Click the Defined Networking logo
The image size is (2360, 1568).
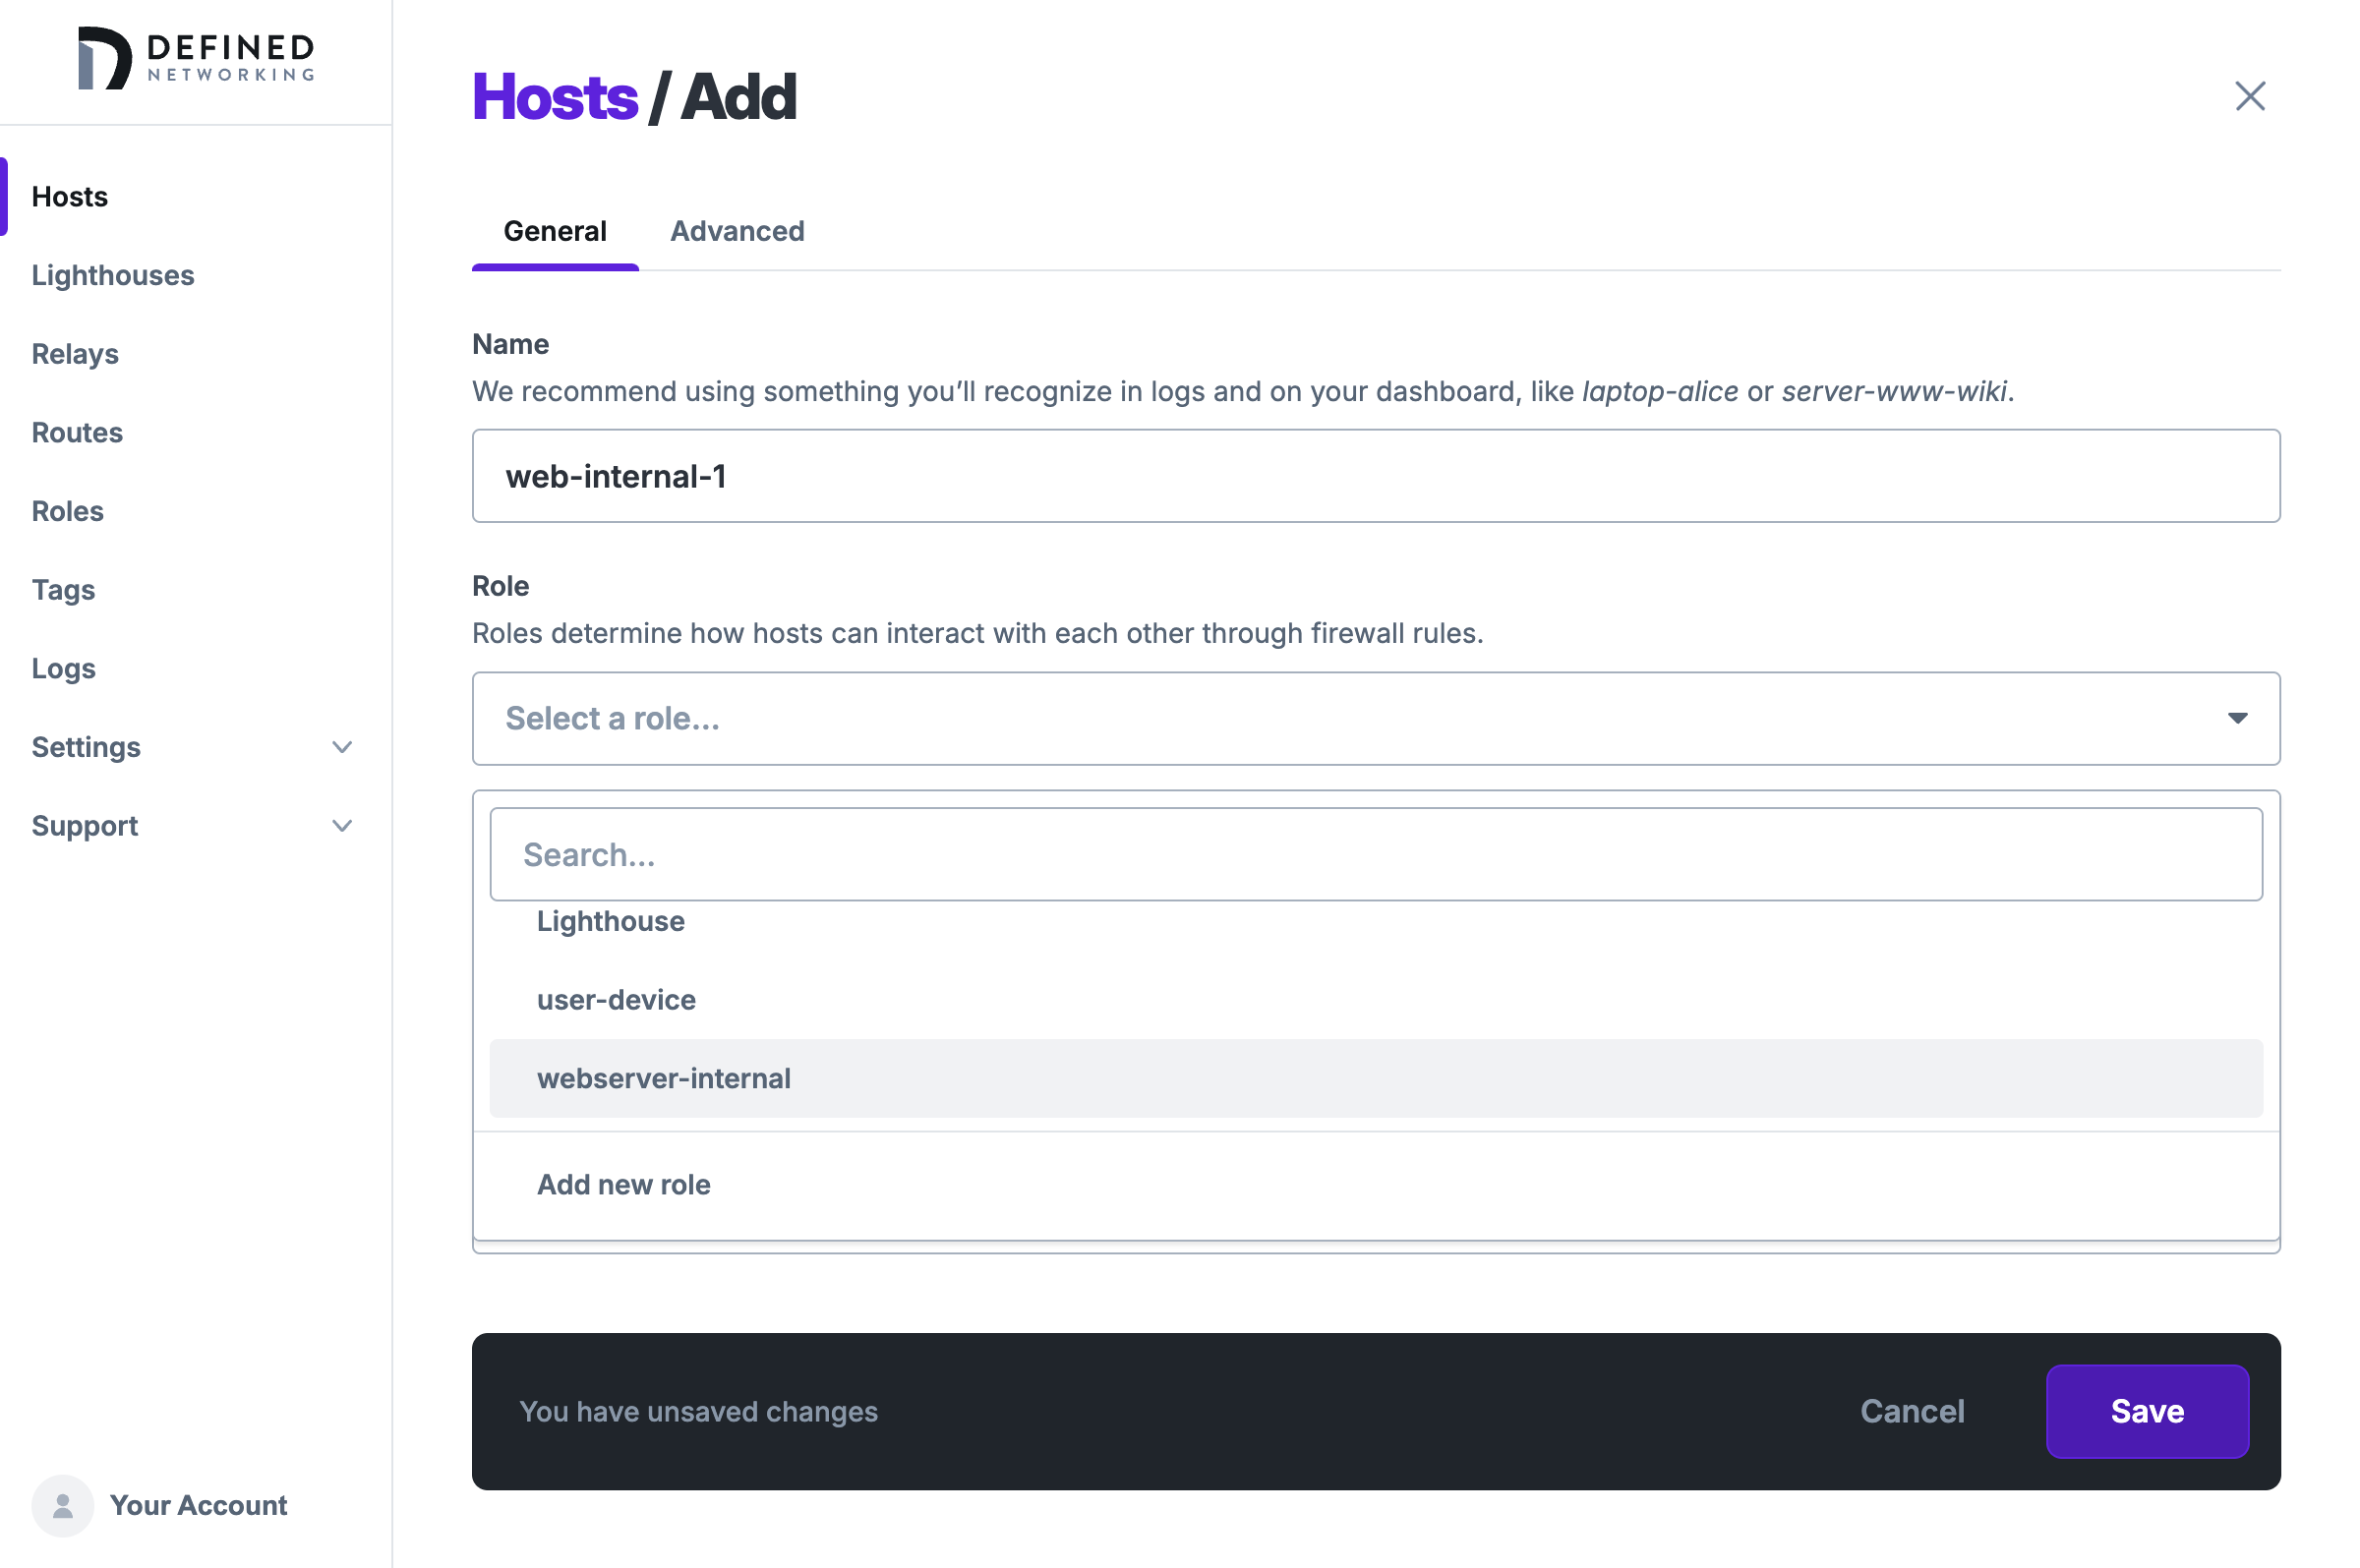coord(196,60)
